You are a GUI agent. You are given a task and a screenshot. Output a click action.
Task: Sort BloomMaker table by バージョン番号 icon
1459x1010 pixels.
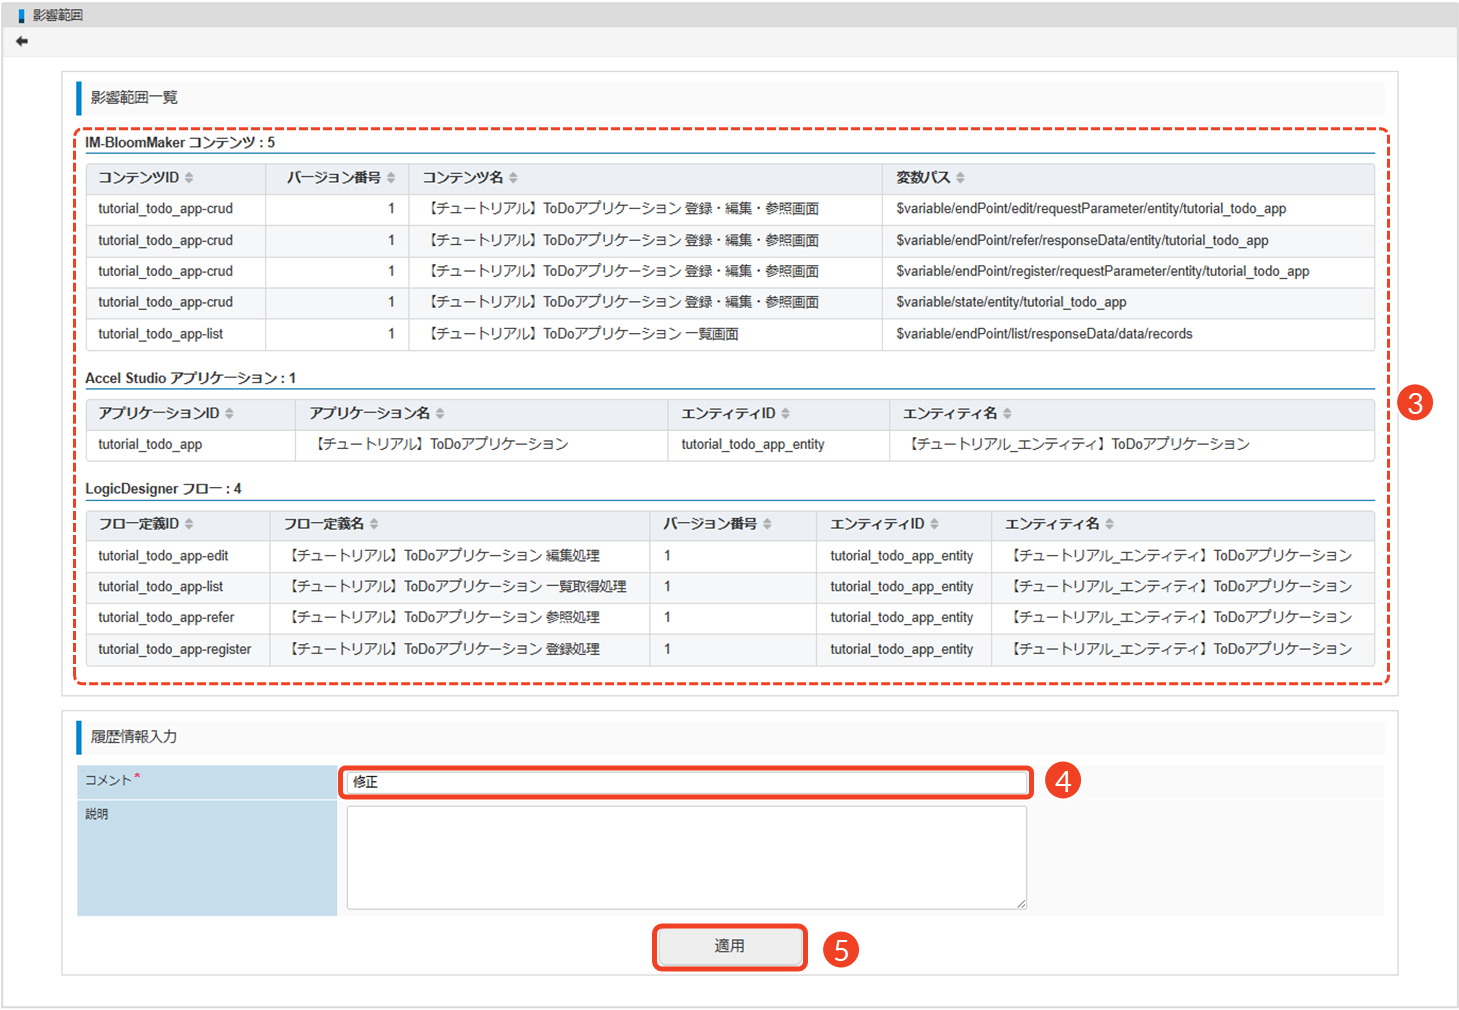point(391,178)
